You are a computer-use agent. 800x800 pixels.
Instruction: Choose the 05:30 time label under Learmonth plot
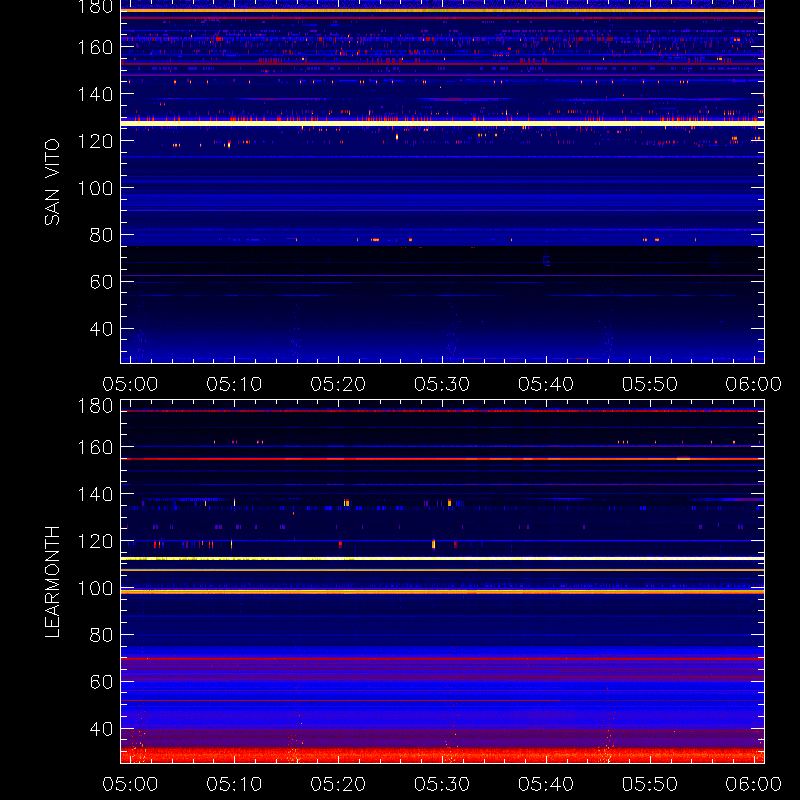442,784
